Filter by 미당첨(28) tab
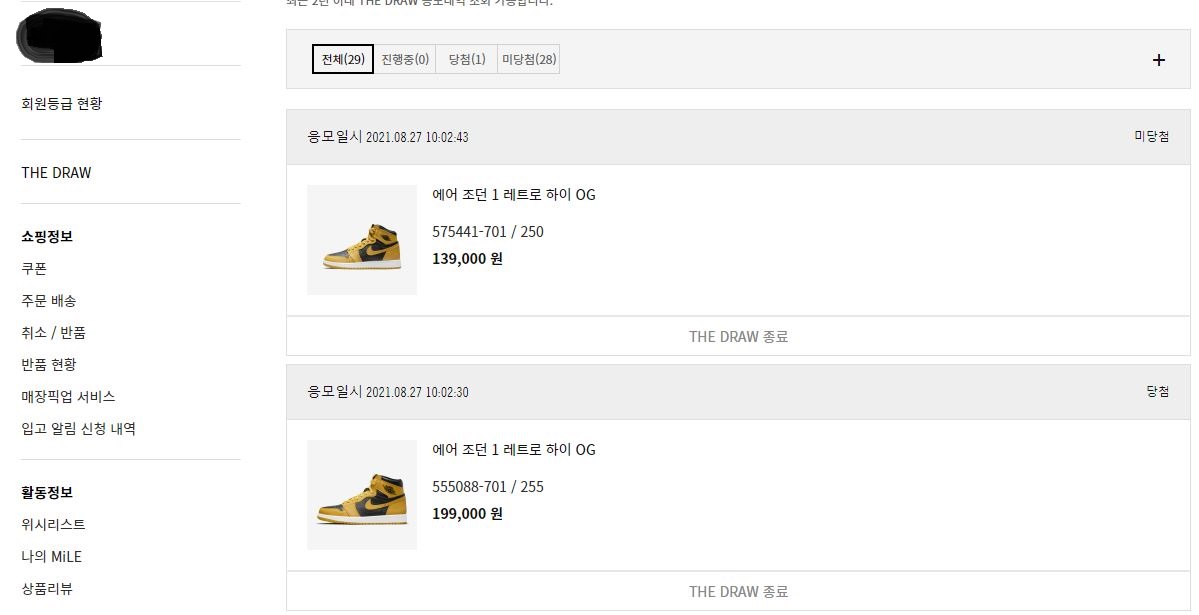This screenshot has width=1199, height=615. point(529,59)
